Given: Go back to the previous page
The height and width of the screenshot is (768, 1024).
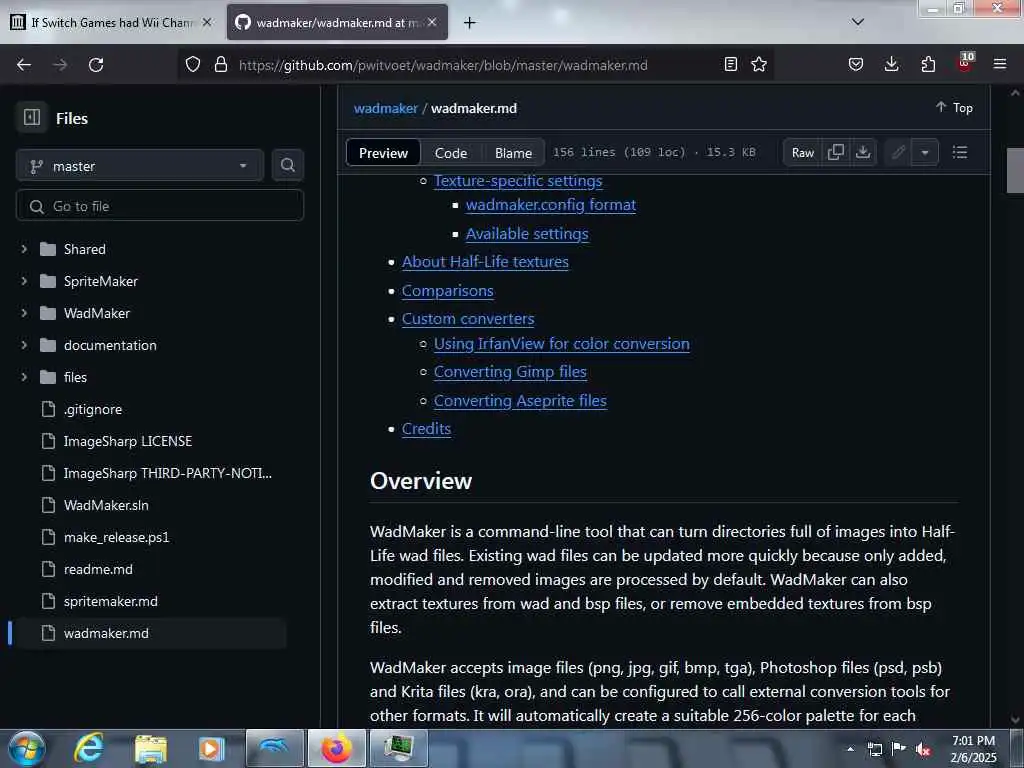Looking at the screenshot, I should (x=24, y=65).
